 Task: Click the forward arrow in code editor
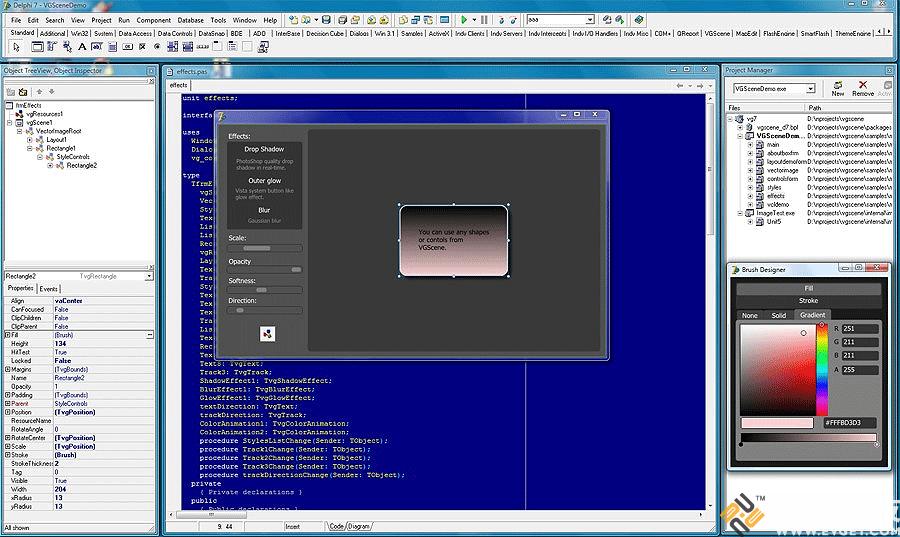[x=700, y=85]
